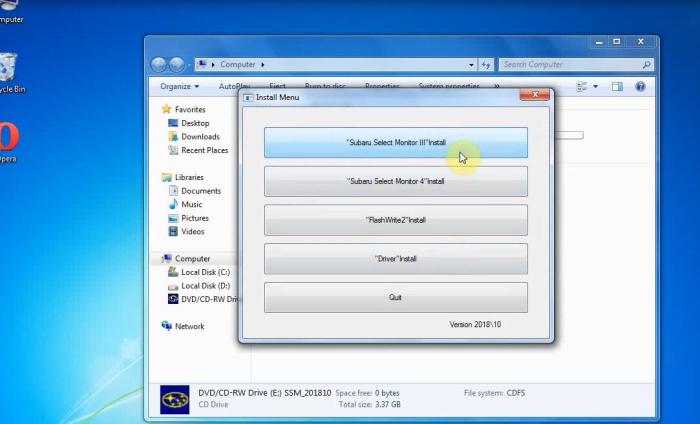Click the Music note icon
This screenshot has height=424, width=700.
(173, 204)
